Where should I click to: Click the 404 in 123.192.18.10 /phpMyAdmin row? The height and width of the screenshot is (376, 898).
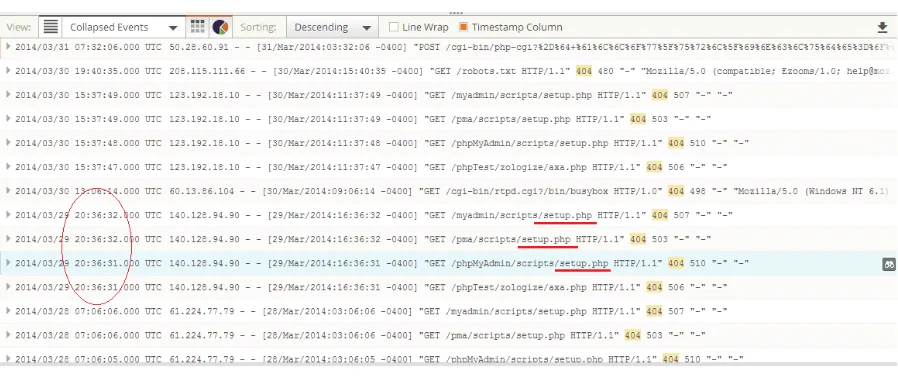676,143
